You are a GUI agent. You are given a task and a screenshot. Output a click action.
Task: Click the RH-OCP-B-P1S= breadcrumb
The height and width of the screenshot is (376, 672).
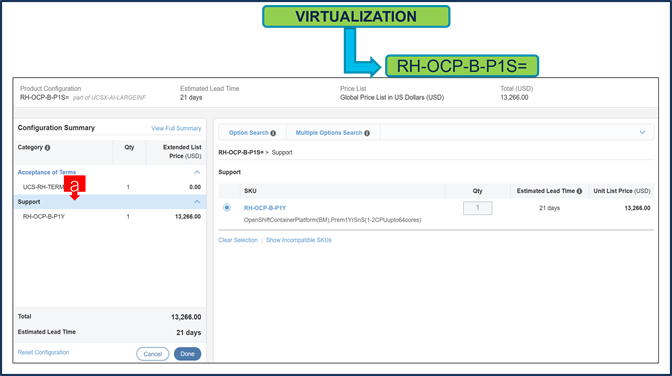point(241,153)
